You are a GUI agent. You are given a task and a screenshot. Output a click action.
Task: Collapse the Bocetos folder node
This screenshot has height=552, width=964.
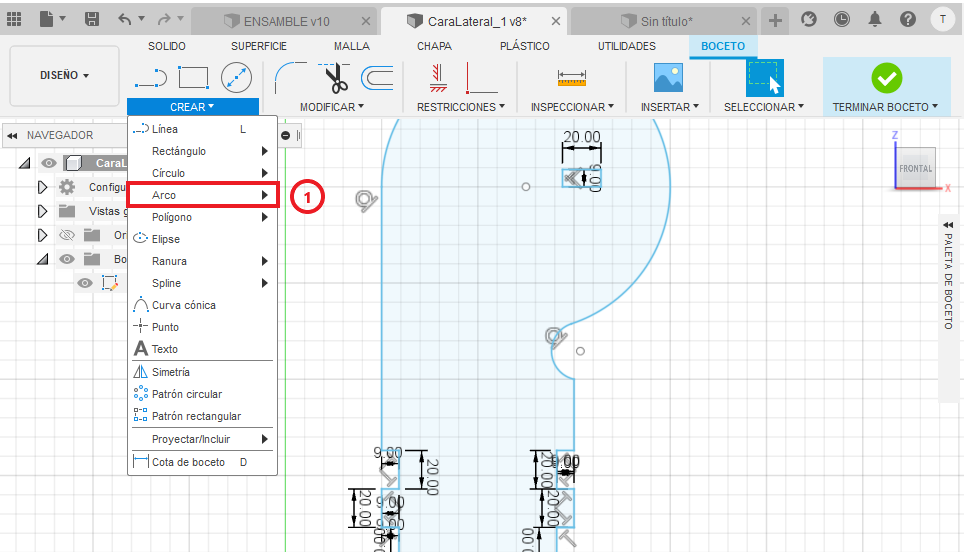42,259
